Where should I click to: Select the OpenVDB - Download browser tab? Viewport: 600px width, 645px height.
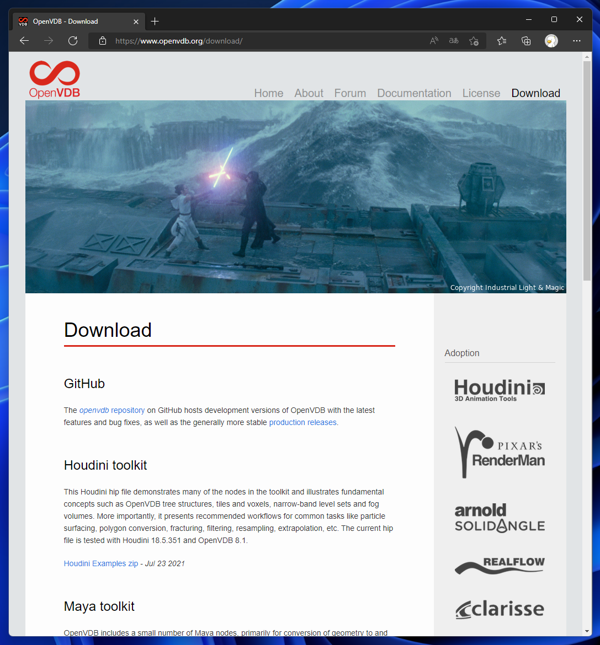click(x=79, y=21)
